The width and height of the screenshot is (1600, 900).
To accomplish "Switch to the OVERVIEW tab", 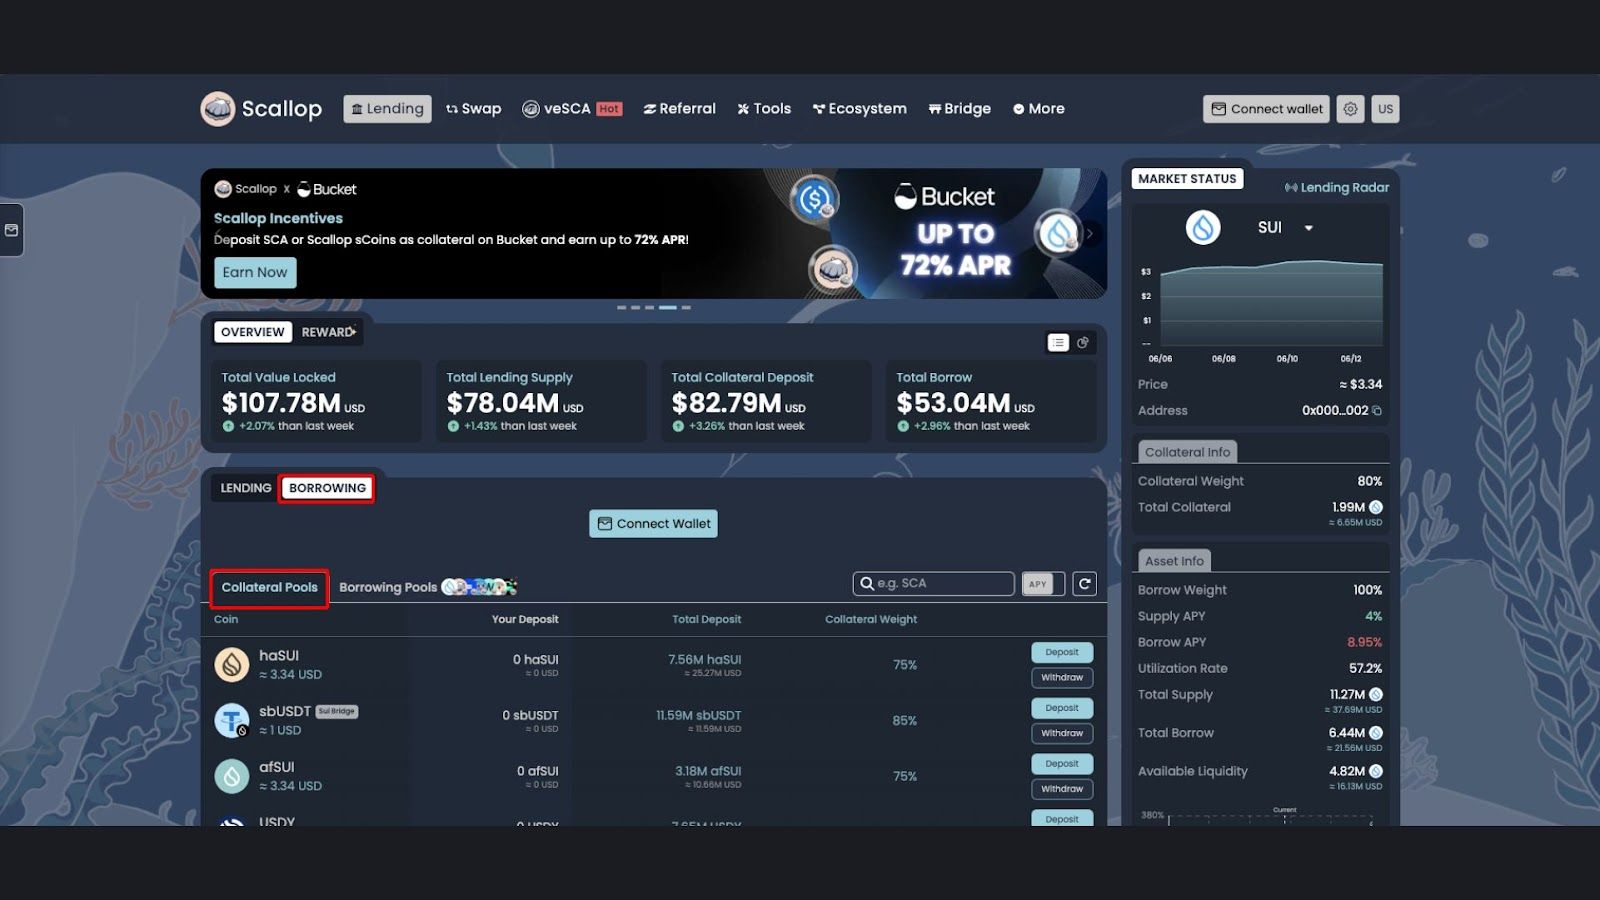I will (x=253, y=332).
